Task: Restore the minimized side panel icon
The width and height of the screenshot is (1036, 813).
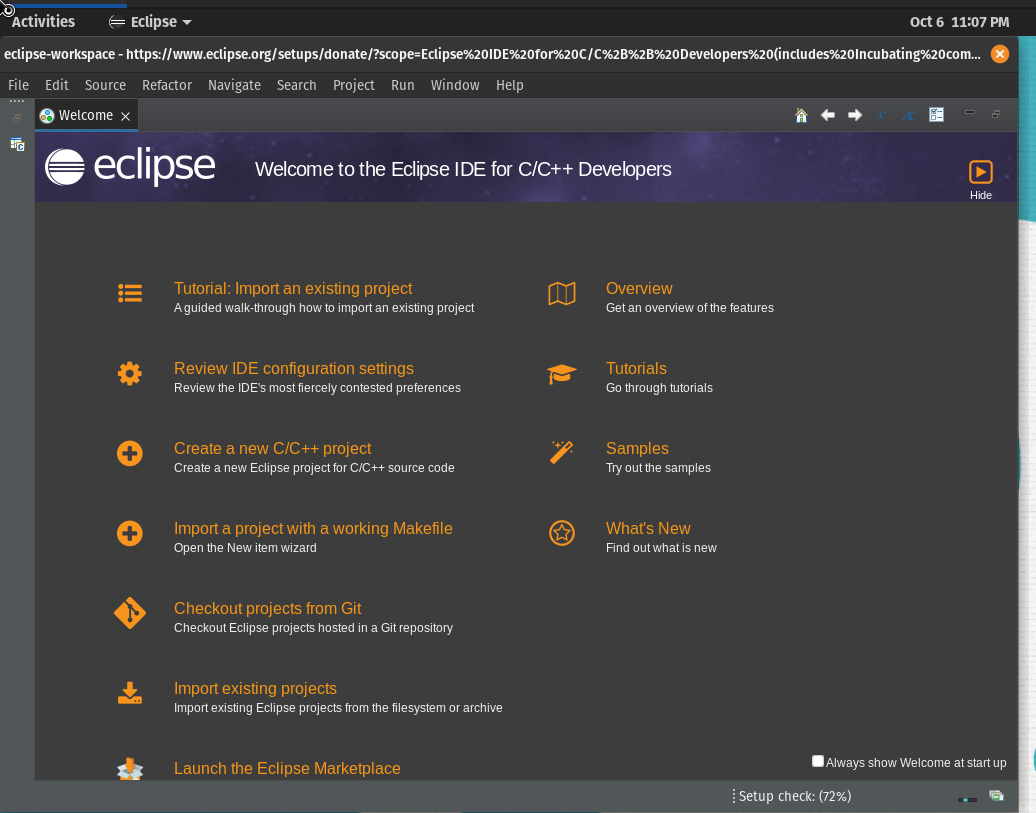Action: pos(17,118)
